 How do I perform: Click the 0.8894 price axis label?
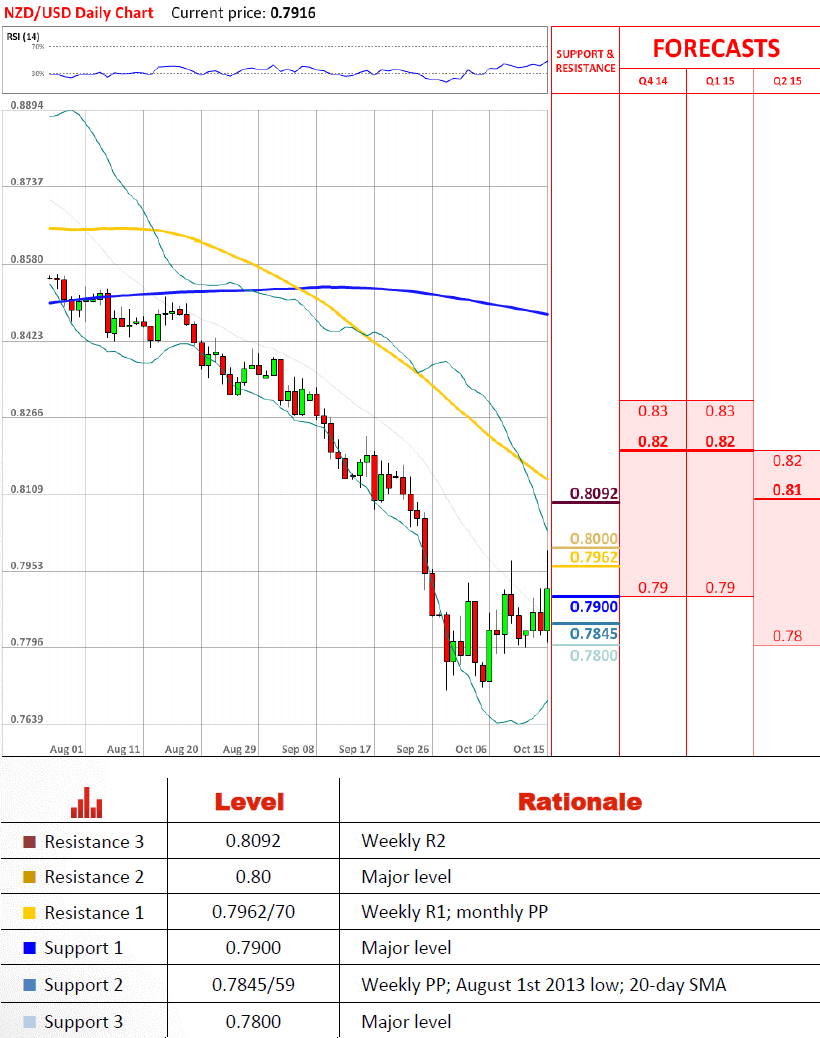27,105
